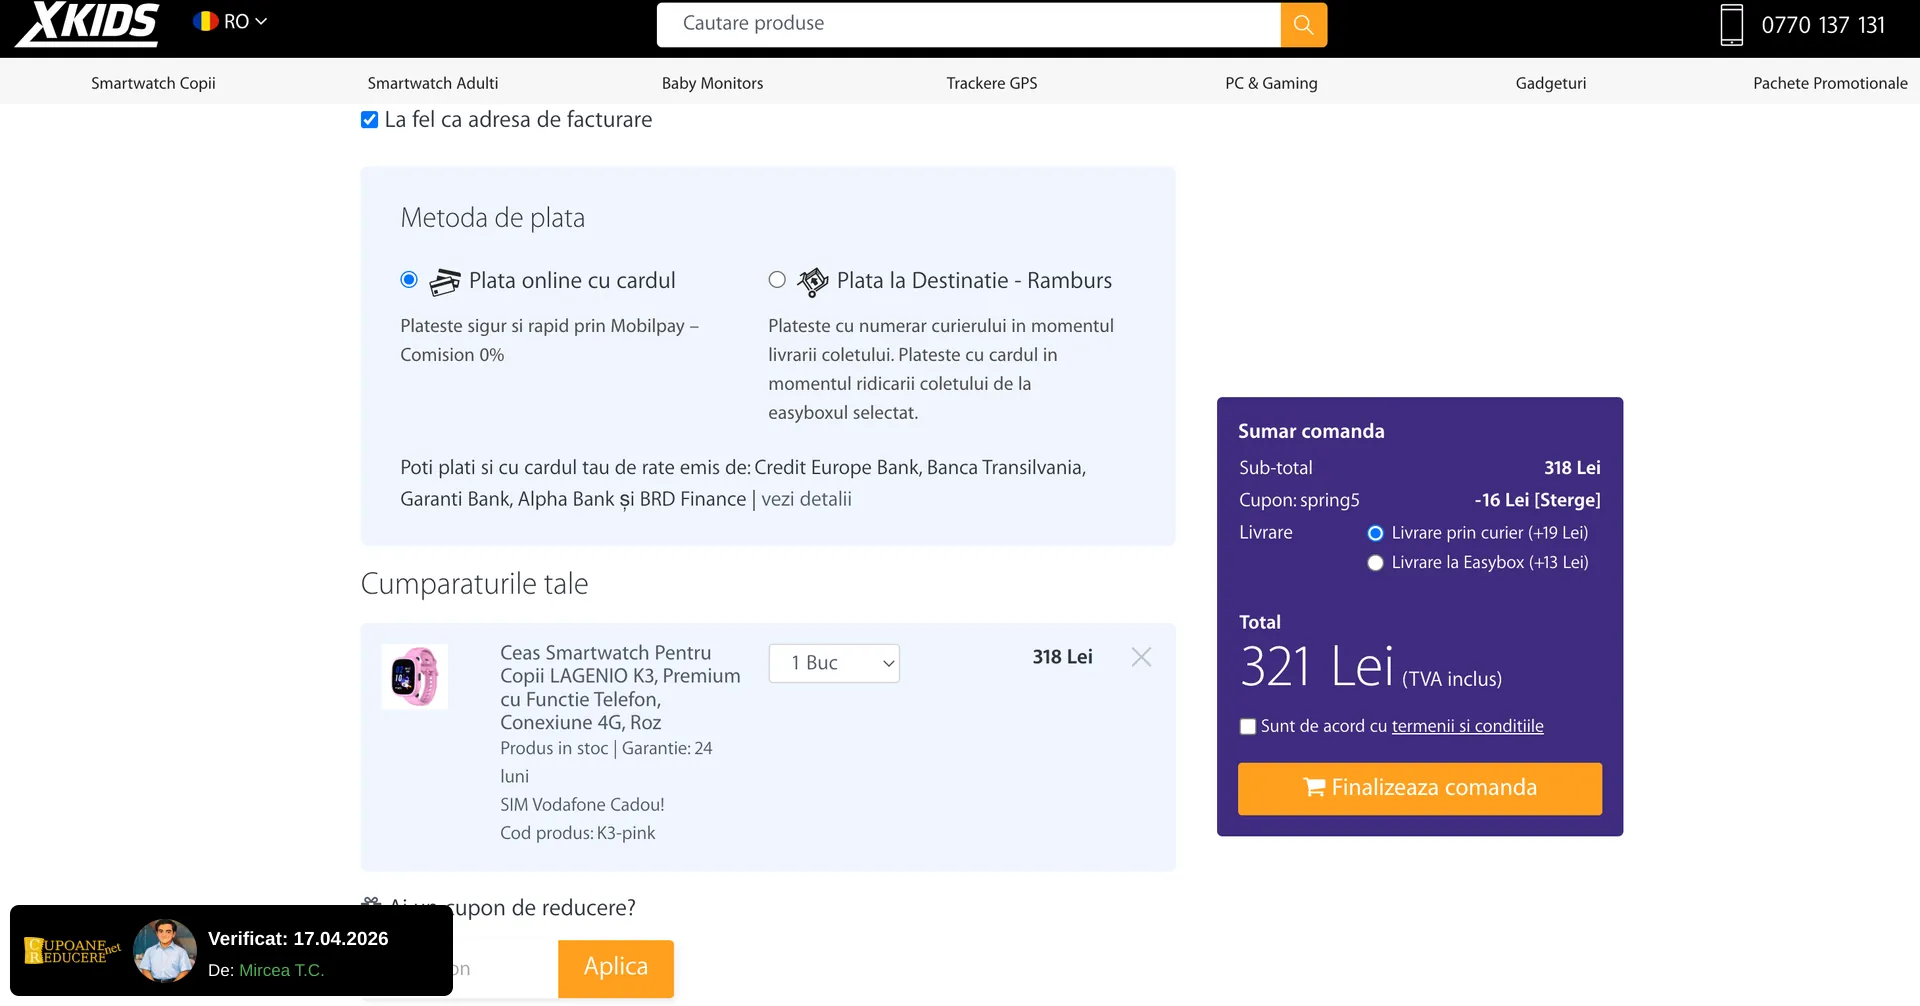Screen dimensions: 1920x1006
Task: Click the XKIDS logo
Action: point(88,24)
